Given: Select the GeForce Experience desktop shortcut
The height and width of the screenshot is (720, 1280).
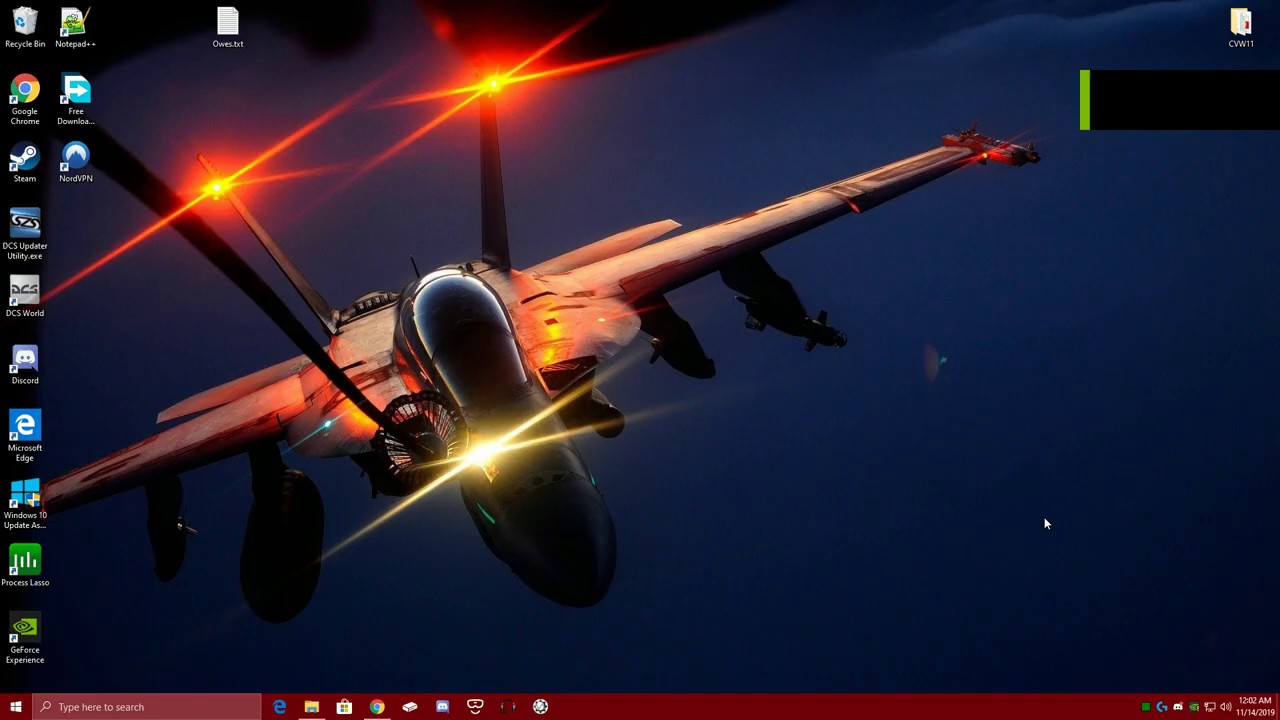Looking at the screenshot, I should click(x=25, y=640).
